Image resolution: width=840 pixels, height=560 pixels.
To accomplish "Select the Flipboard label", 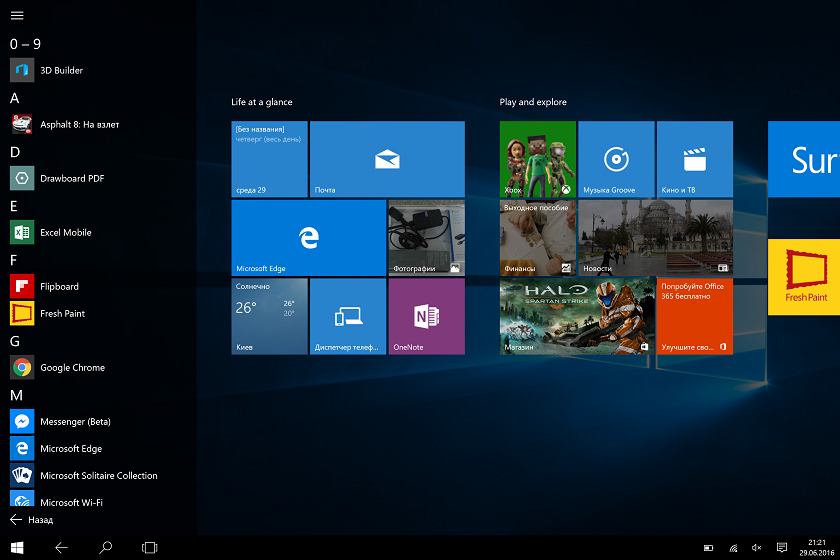I will (59, 287).
